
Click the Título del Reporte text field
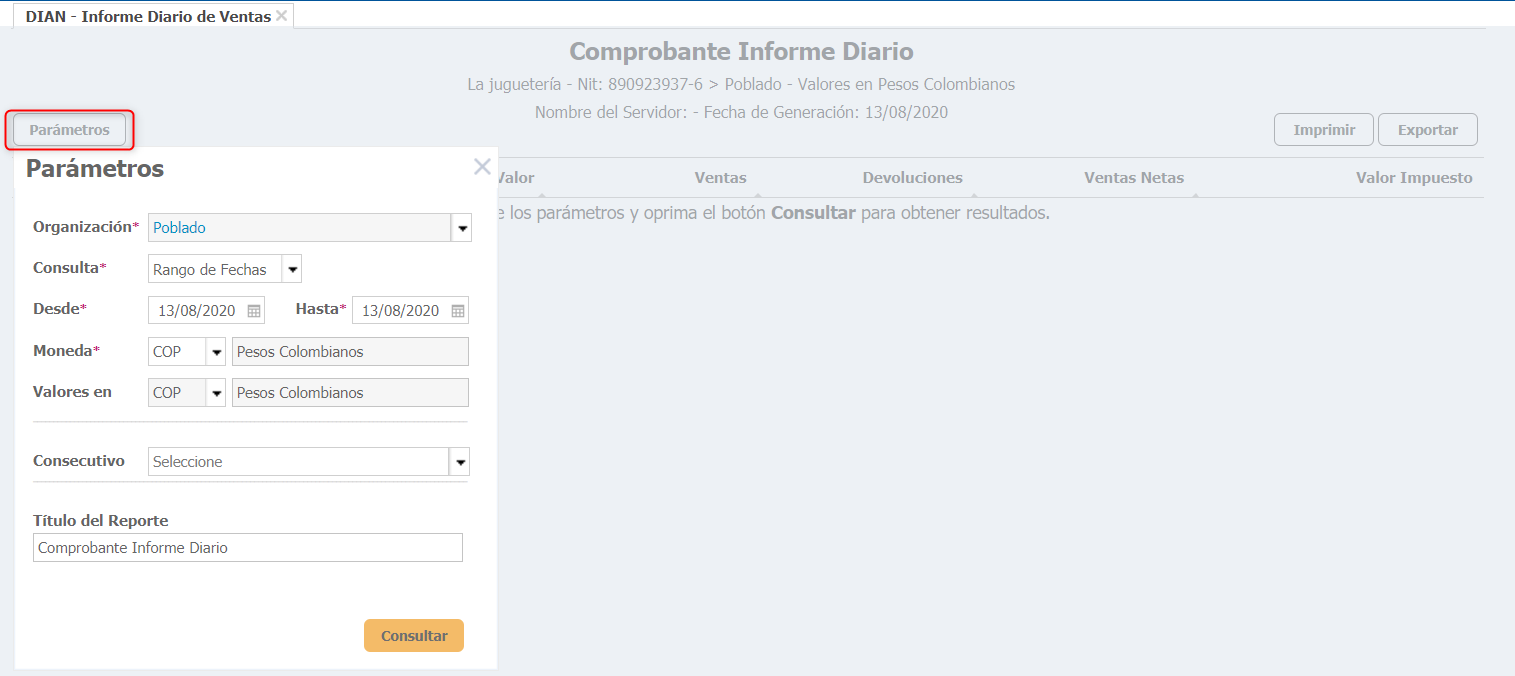point(247,548)
